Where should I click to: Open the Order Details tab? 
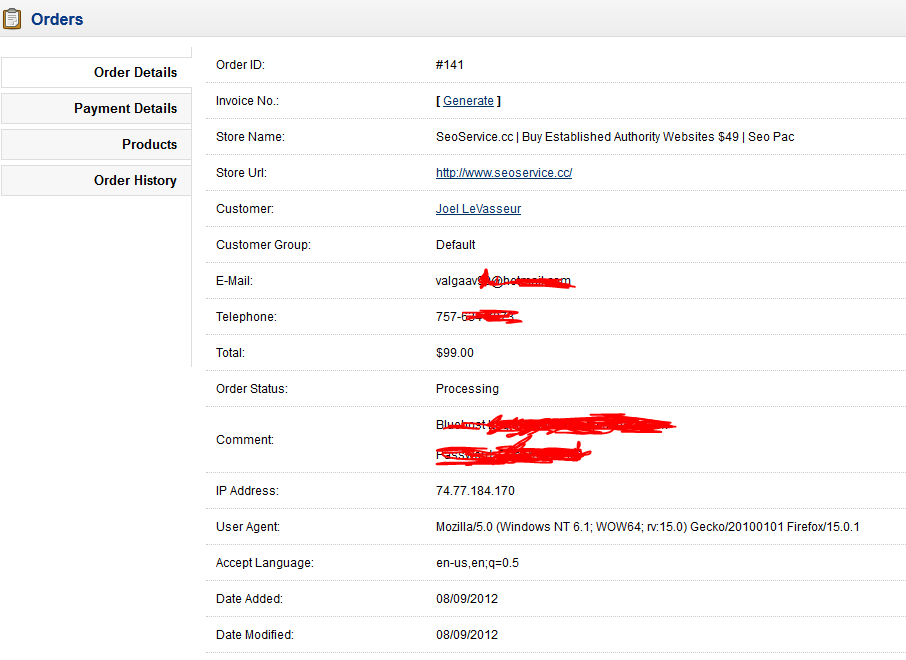coord(96,72)
